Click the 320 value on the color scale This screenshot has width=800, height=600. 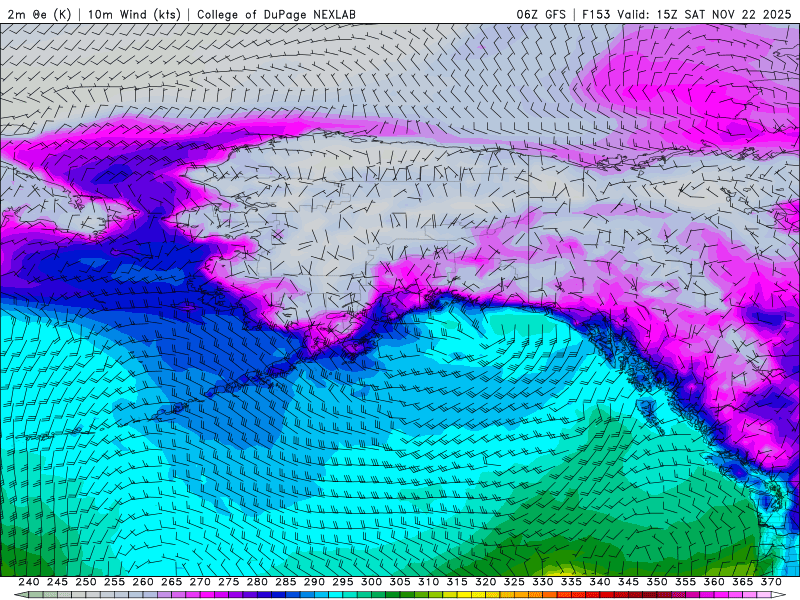(486, 582)
